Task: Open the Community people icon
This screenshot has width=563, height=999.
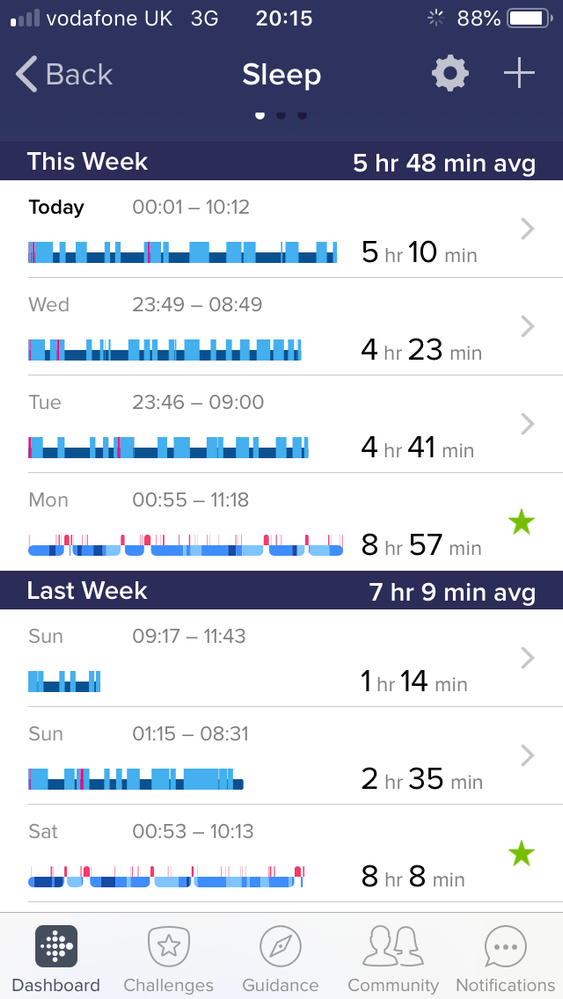Action: tap(393, 946)
